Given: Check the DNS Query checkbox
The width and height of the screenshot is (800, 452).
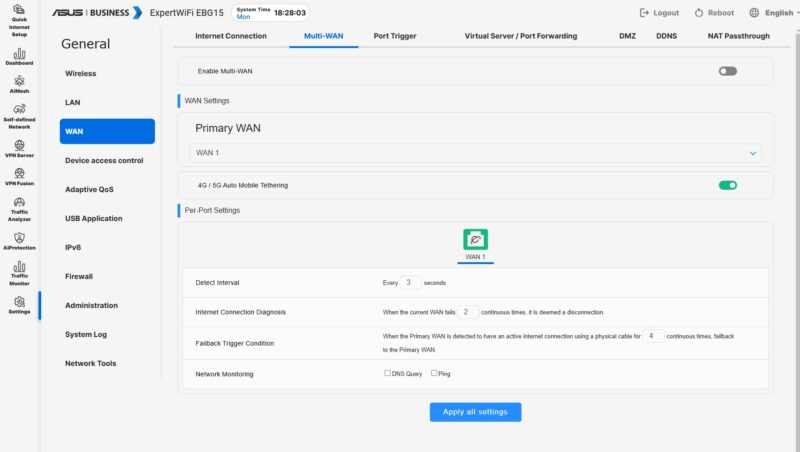Looking at the screenshot, I should click(388, 373).
